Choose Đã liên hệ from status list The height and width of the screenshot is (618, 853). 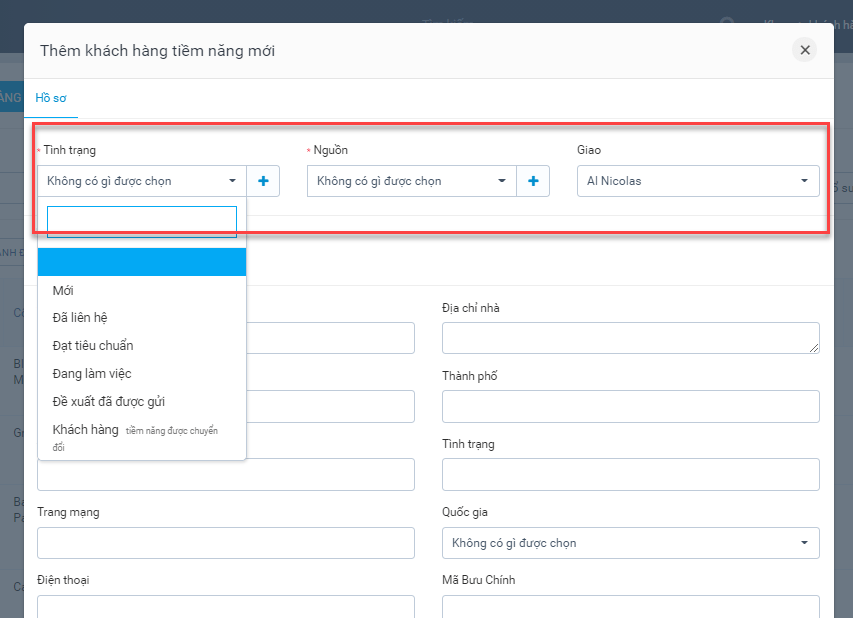(80, 317)
